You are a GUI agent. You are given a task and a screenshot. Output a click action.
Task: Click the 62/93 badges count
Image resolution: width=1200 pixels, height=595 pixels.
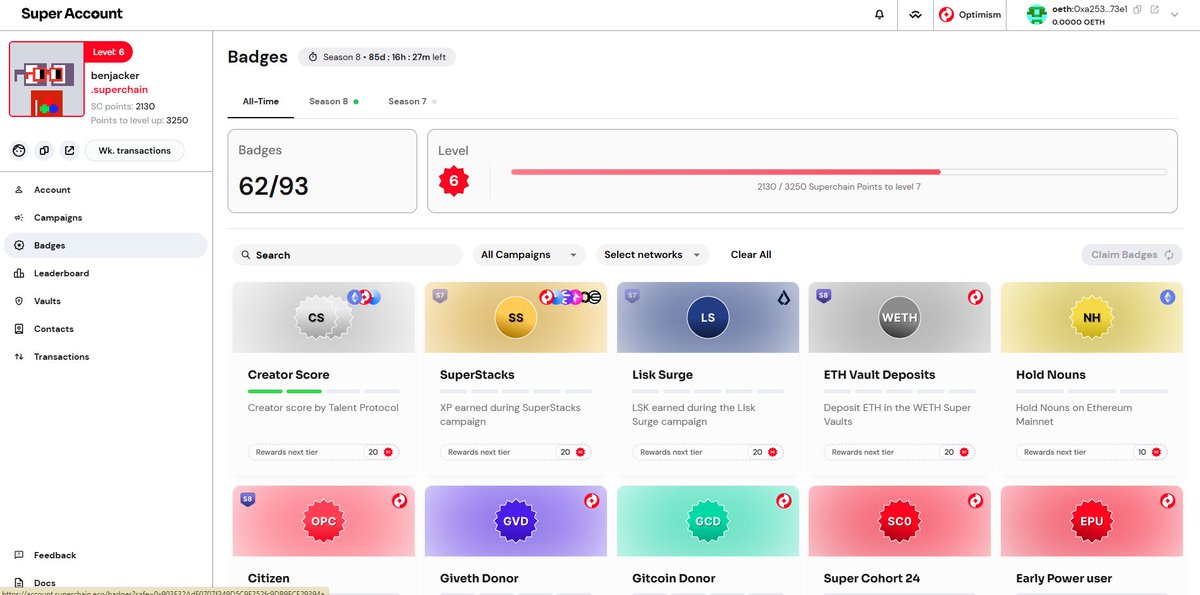tap(273, 186)
